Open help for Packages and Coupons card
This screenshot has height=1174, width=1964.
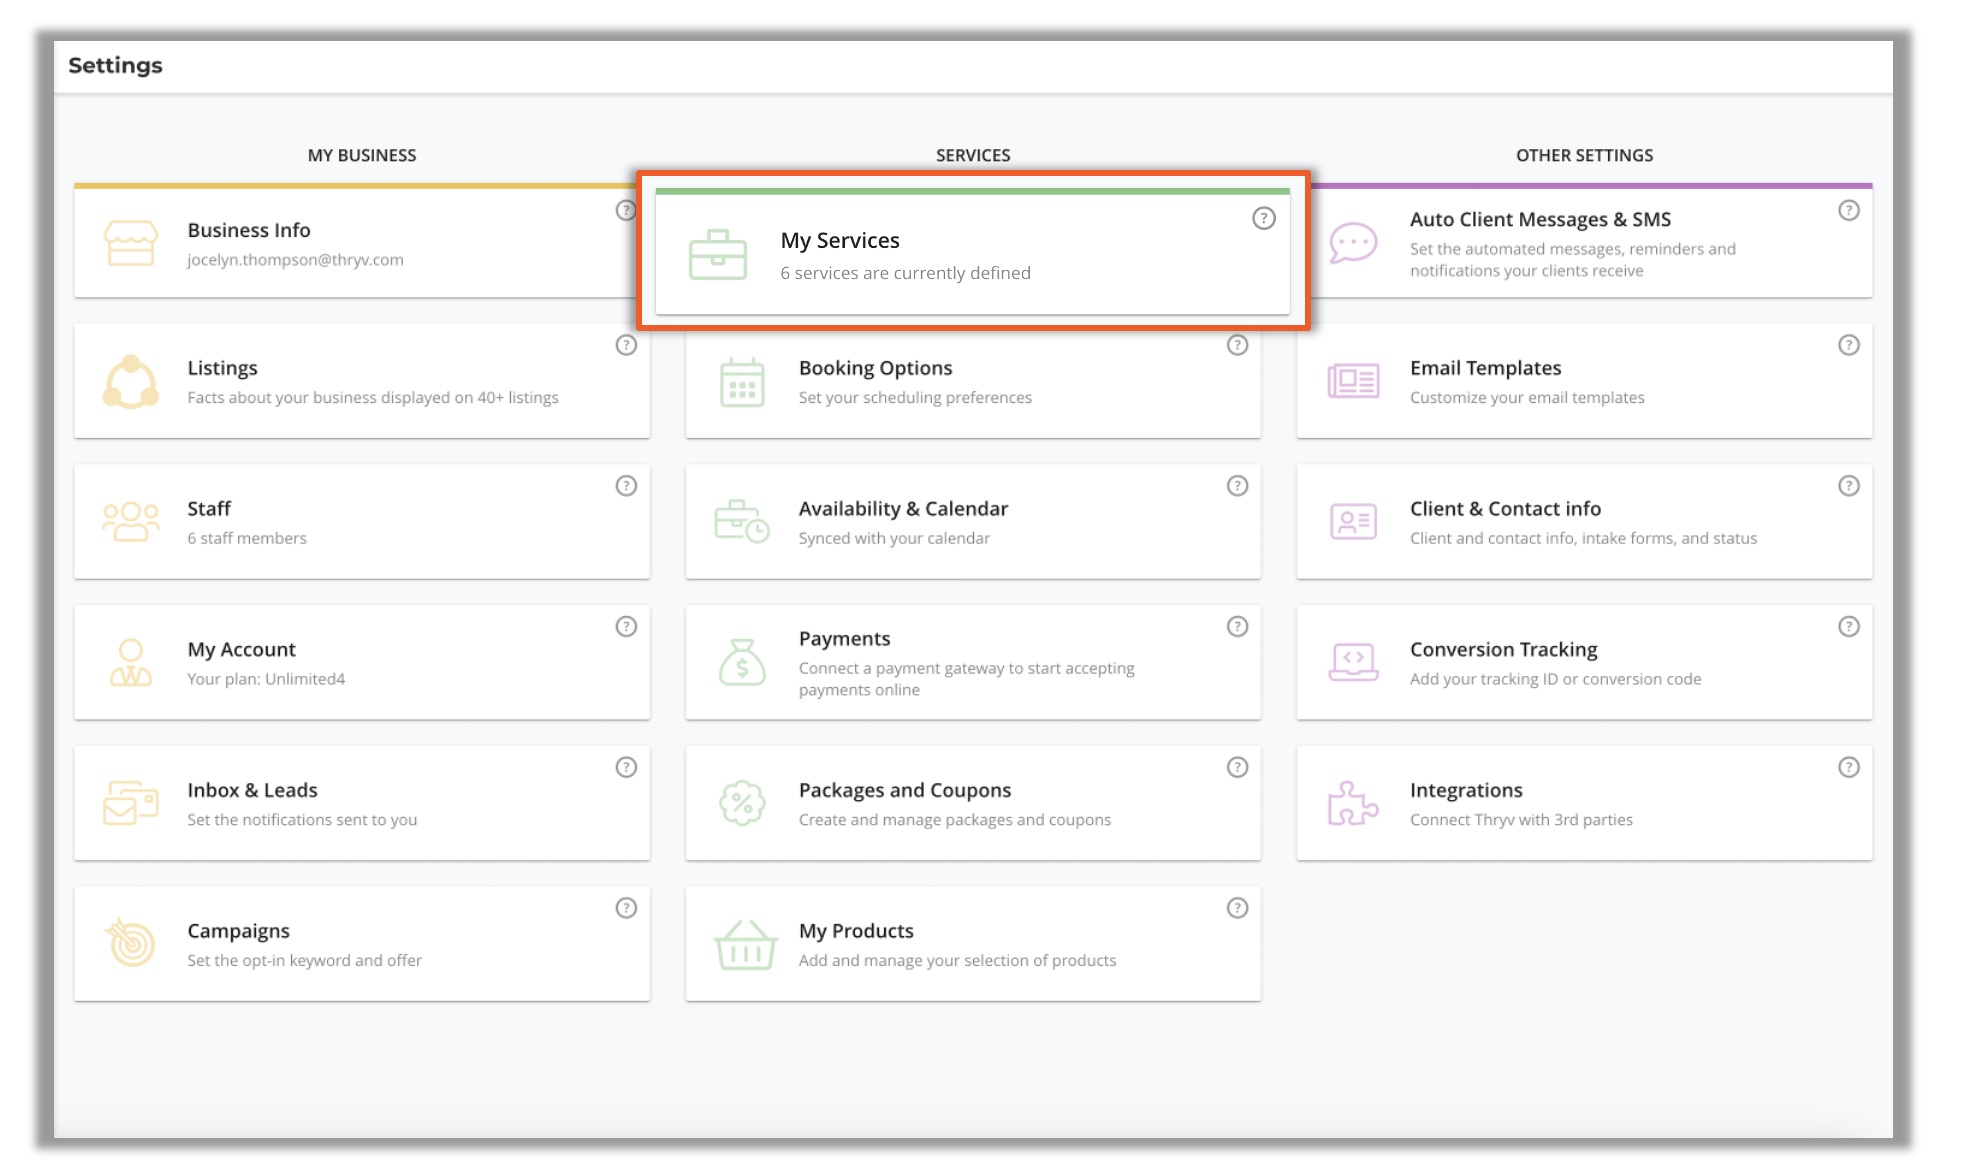1238,767
